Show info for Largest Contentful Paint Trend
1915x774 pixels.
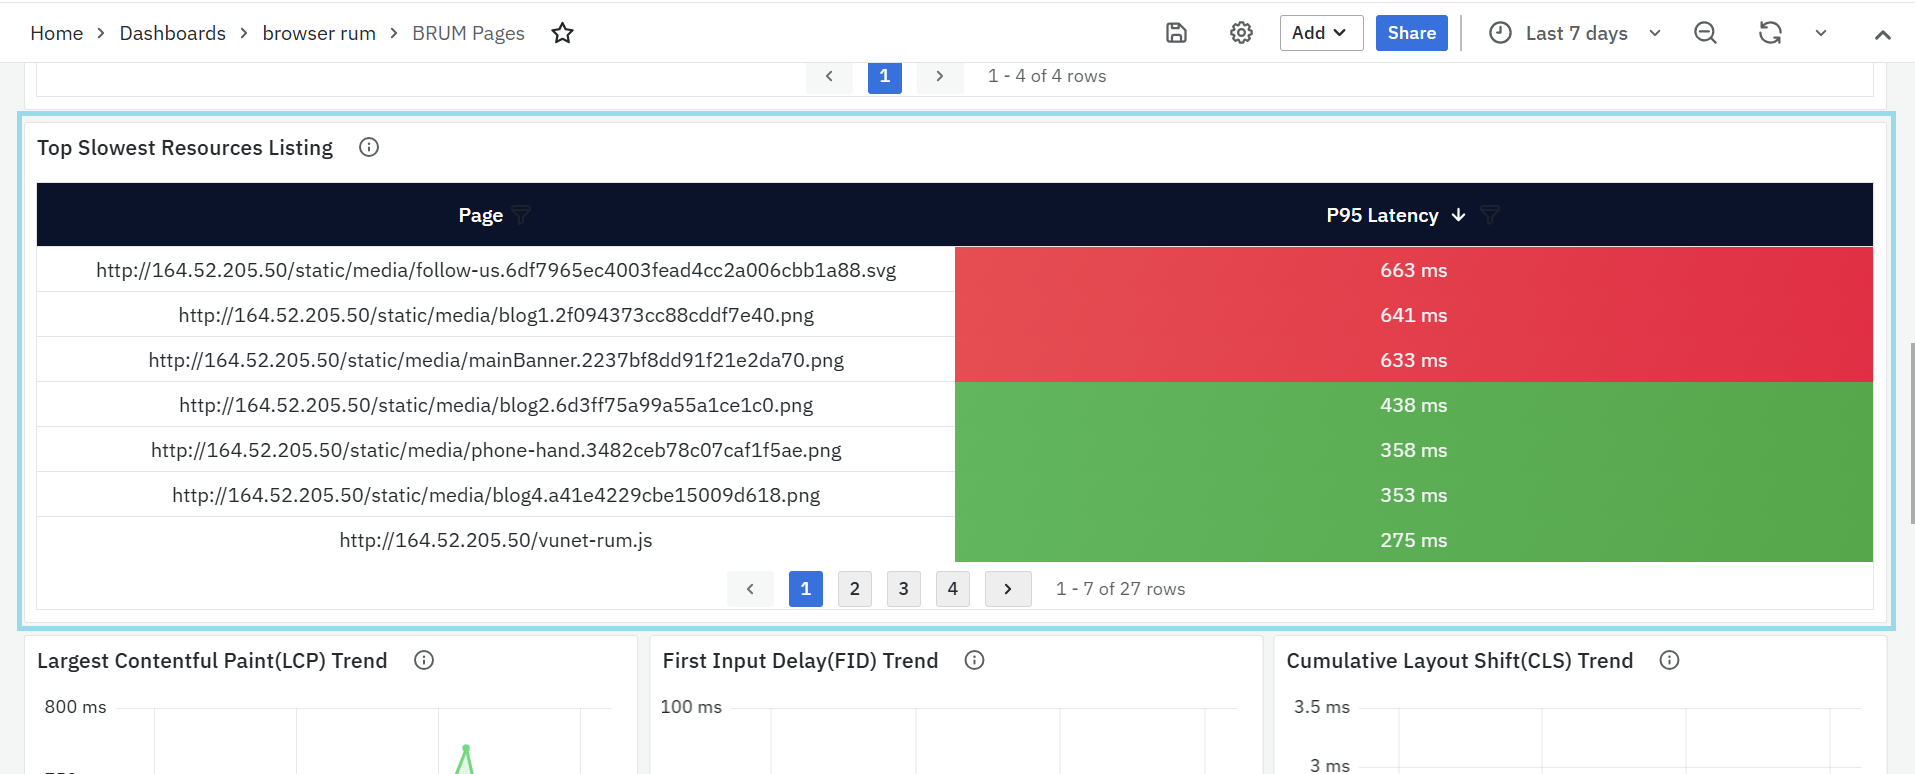point(424,660)
